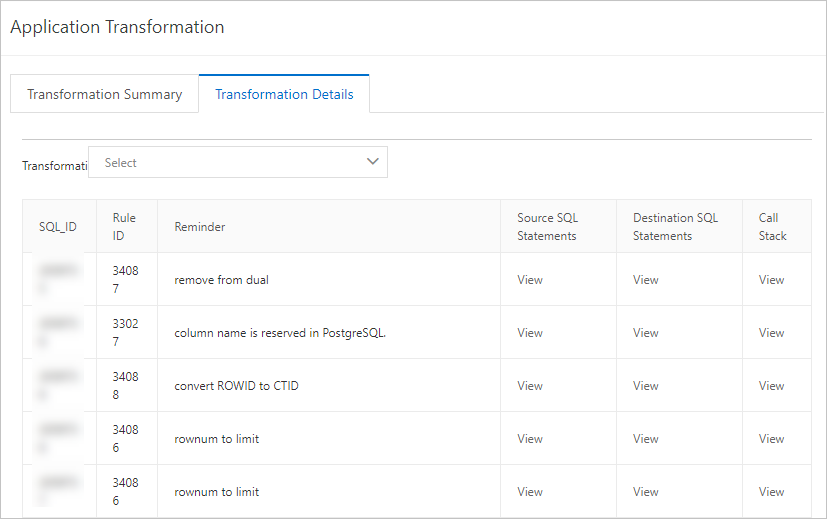View Destination SQL for reserved column name row
Screen dimensions: 827x519
(646, 333)
